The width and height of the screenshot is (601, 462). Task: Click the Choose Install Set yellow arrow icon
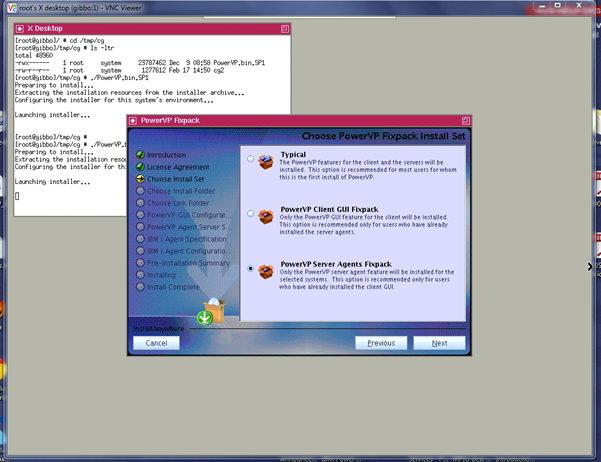pos(140,179)
